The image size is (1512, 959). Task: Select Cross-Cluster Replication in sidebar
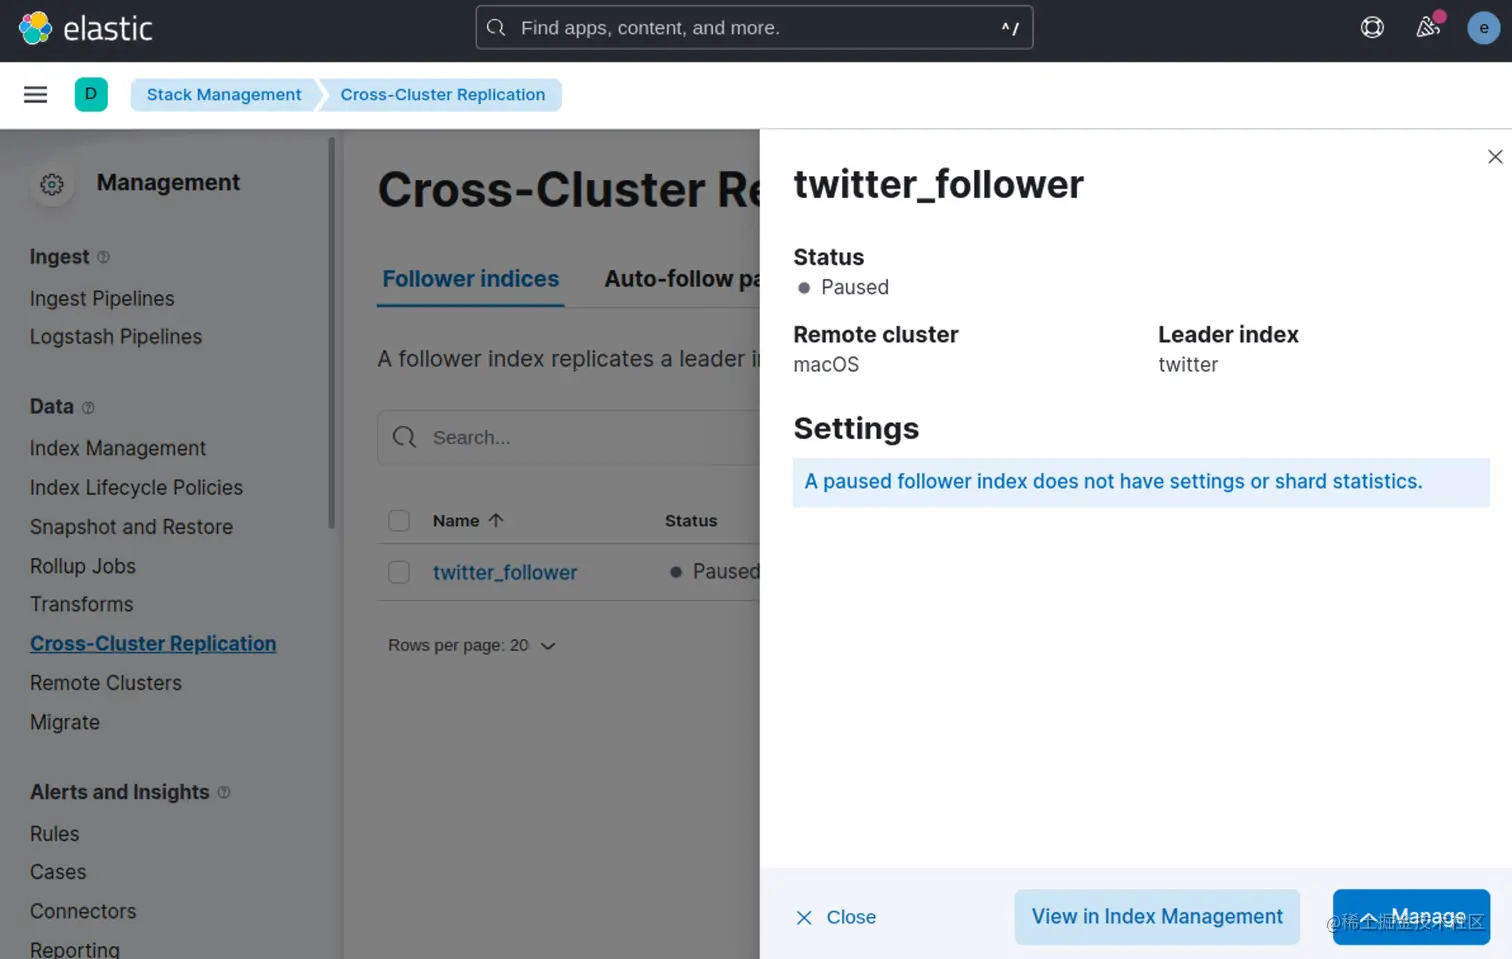153,644
